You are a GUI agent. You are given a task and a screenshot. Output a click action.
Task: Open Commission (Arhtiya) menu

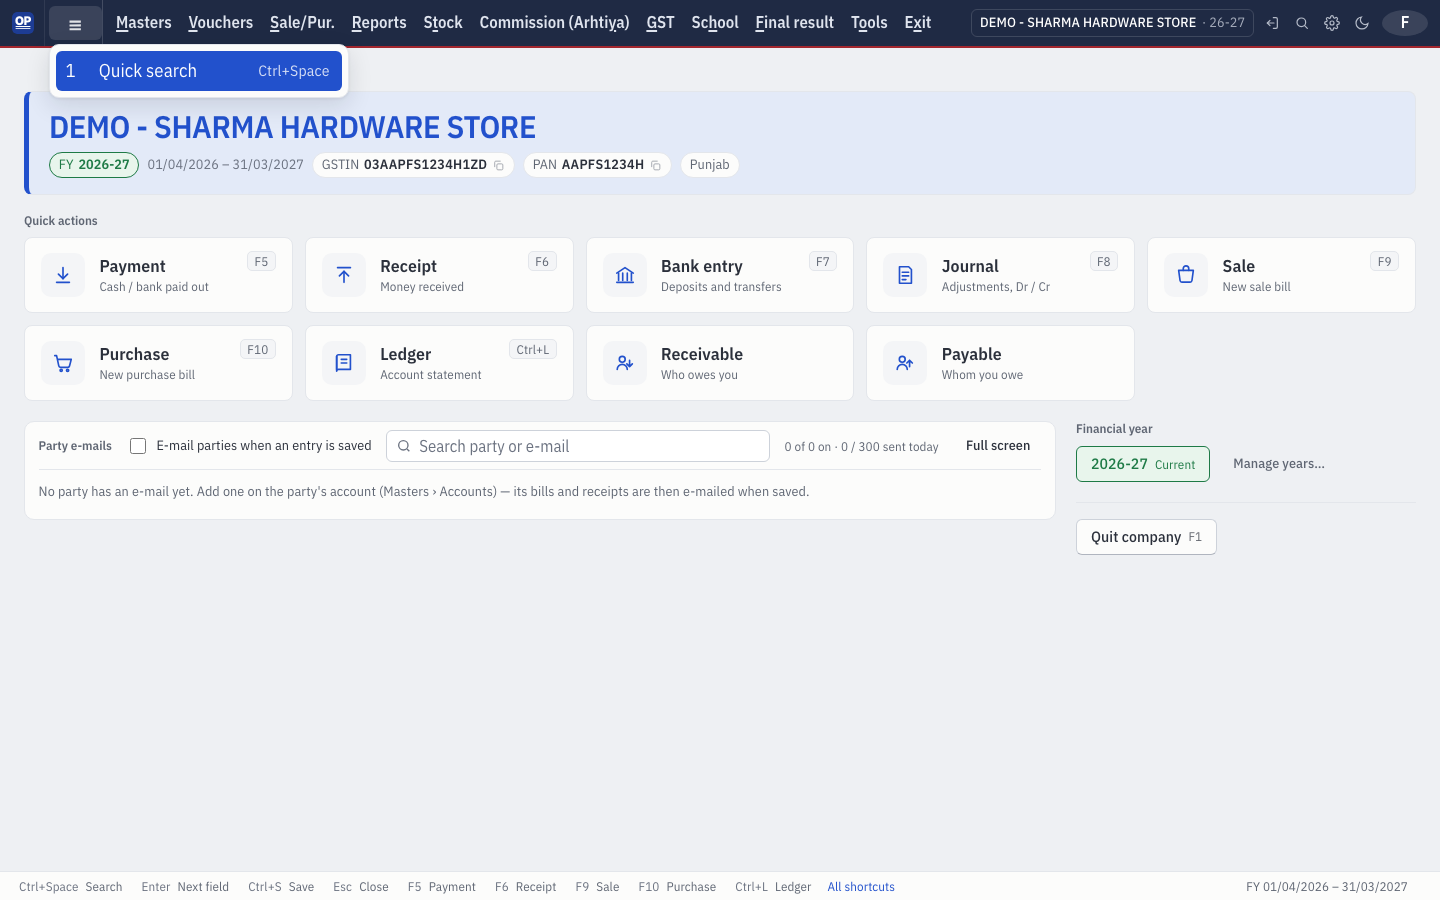point(554,23)
